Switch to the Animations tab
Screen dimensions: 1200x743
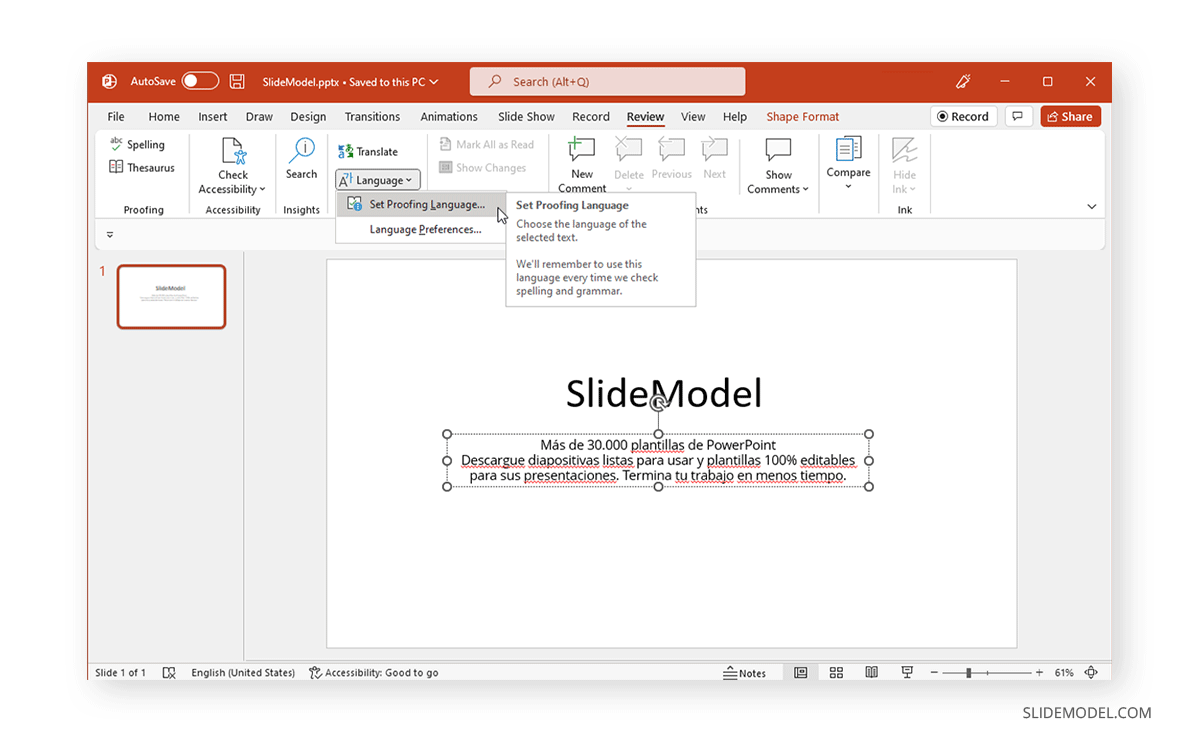pos(449,116)
